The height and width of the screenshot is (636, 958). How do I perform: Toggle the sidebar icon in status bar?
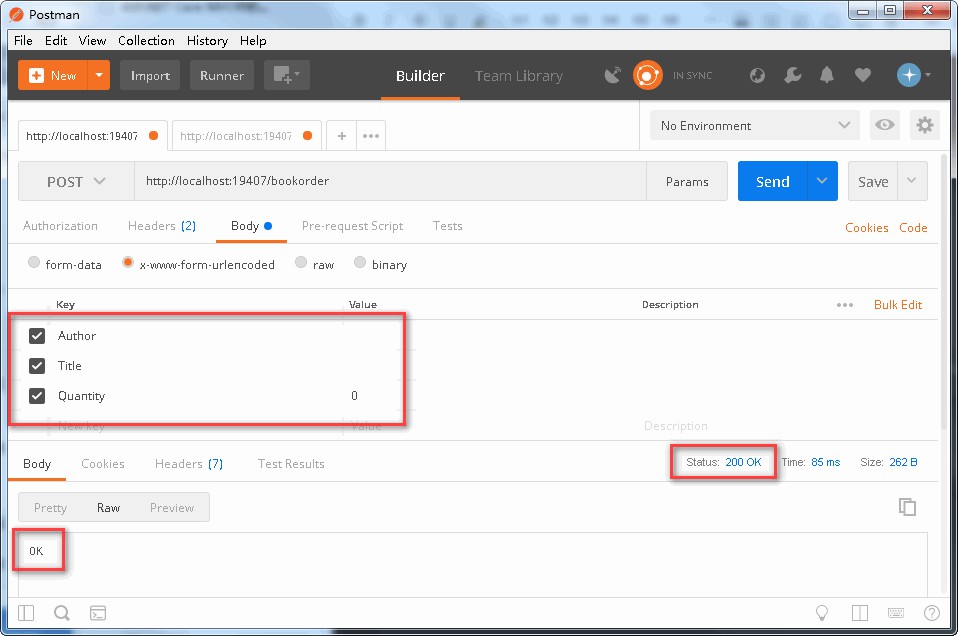pyautogui.click(x=26, y=613)
